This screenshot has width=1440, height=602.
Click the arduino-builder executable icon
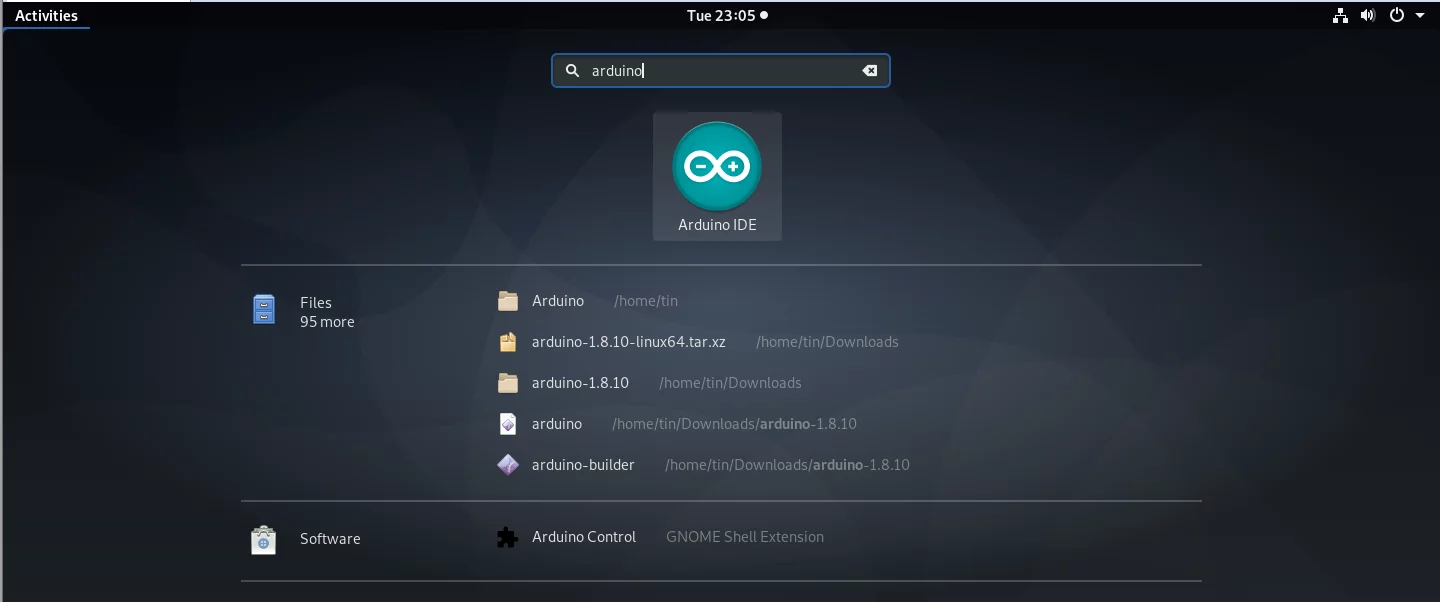pyautogui.click(x=508, y=465)
